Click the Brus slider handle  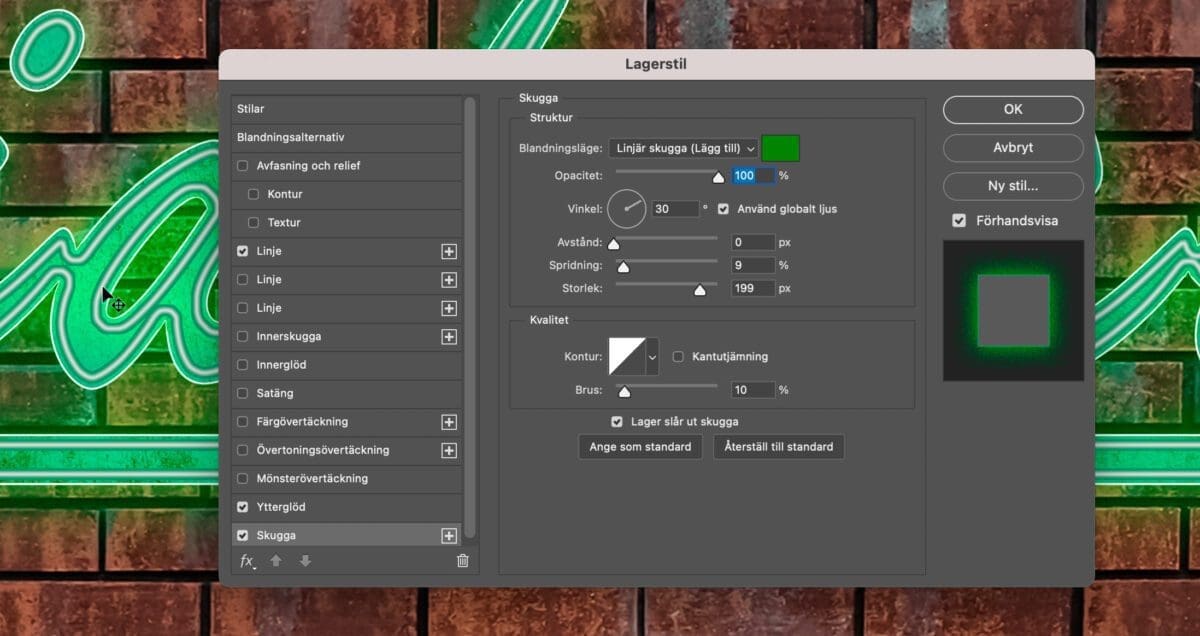[624, 392]
